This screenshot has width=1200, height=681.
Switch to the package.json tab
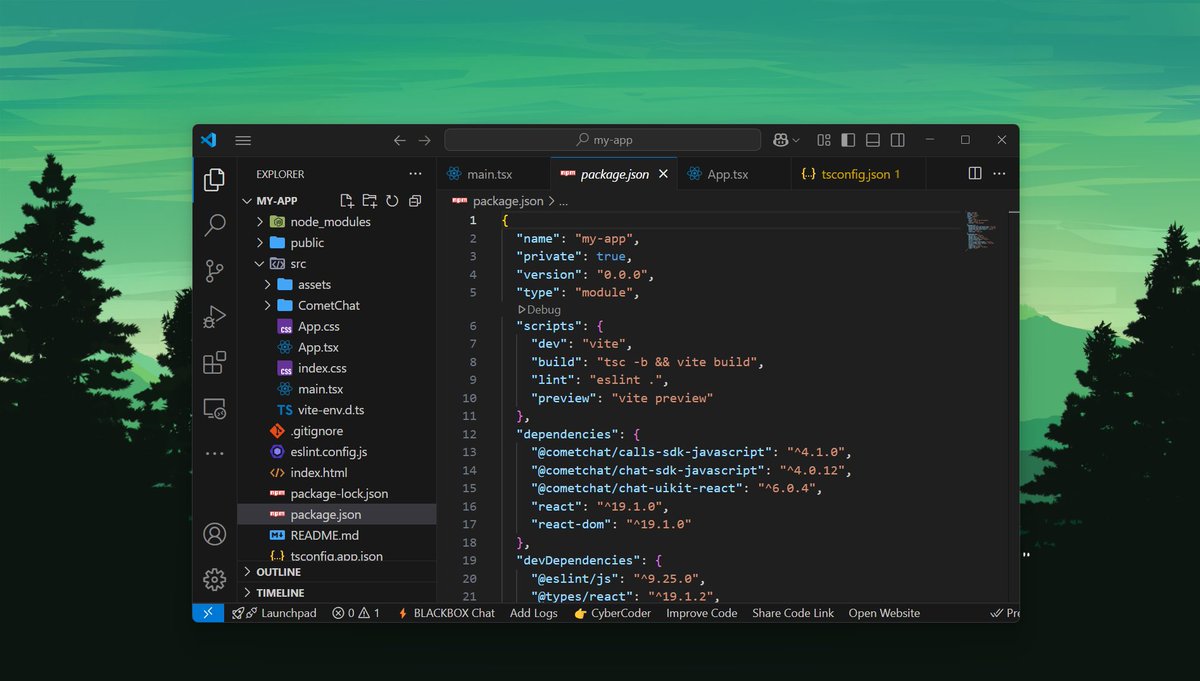tap(613, 174)
